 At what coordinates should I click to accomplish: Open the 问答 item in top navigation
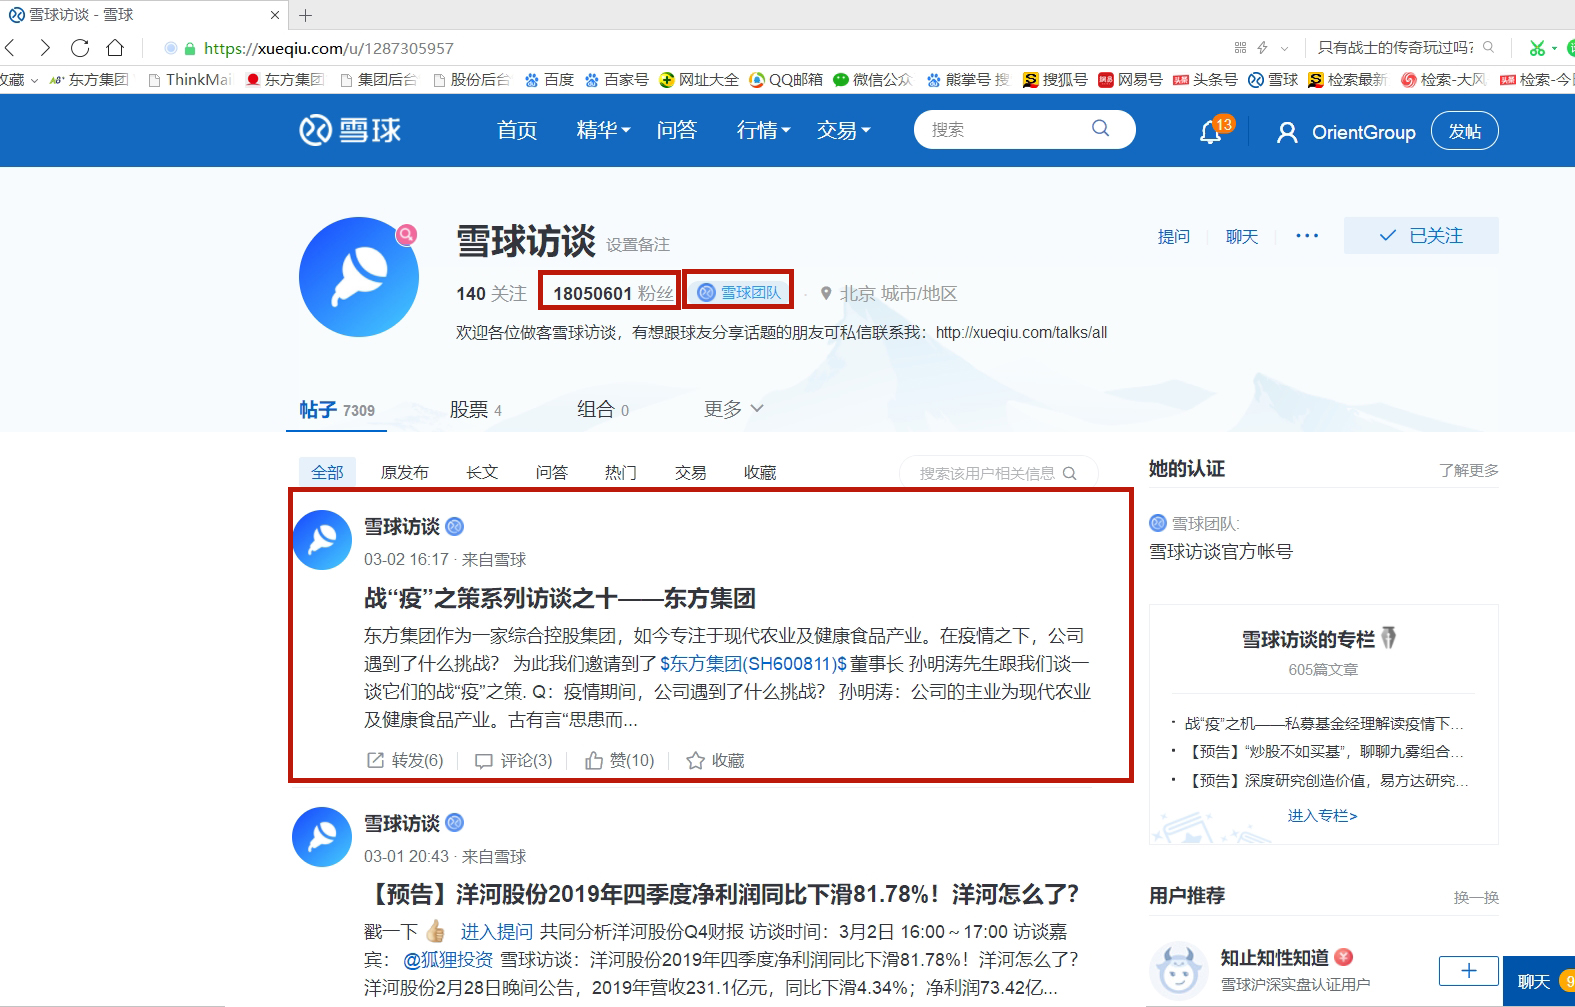coord(677,130)
